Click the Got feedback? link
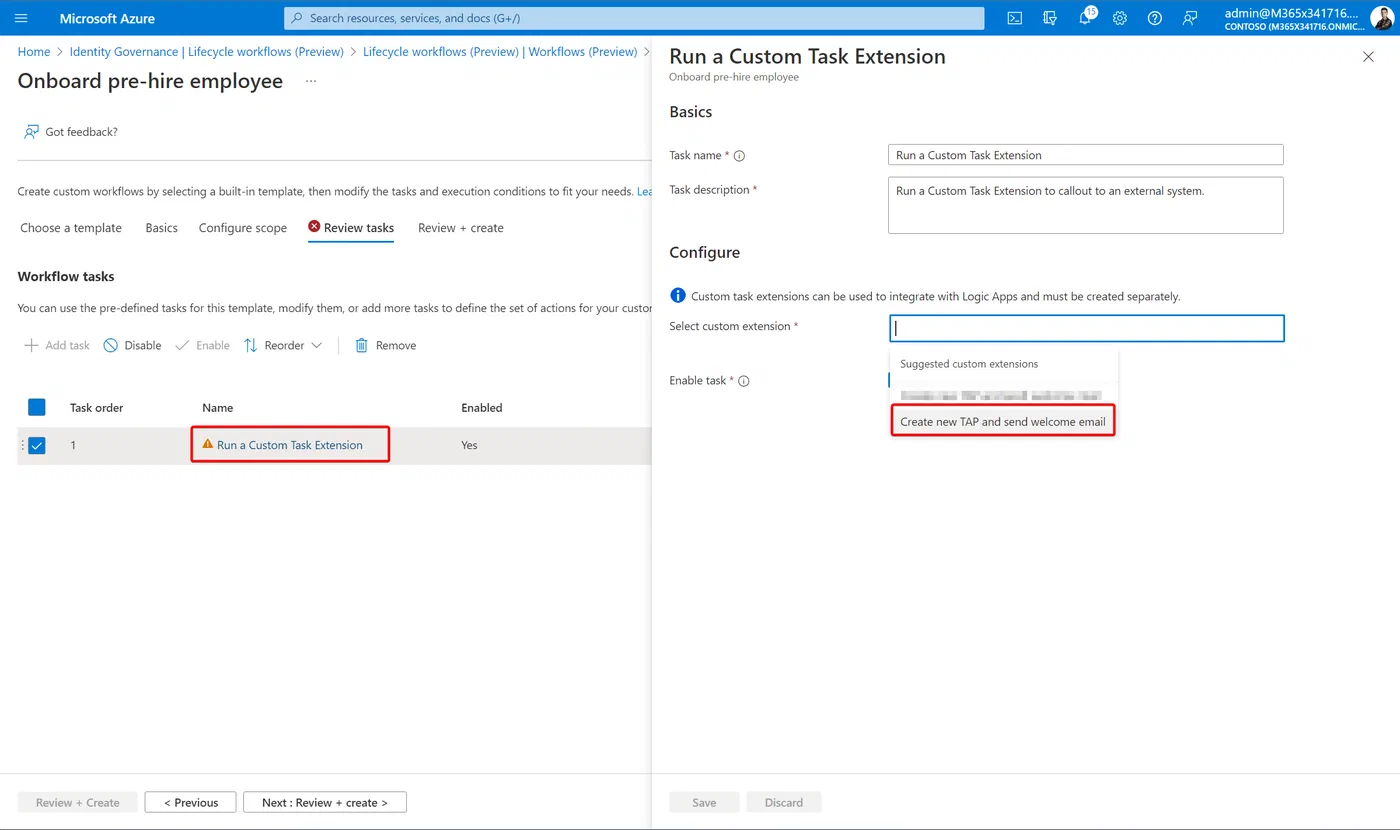The image size is (1400, 830). pyautogui.click(x=70, y=132)
